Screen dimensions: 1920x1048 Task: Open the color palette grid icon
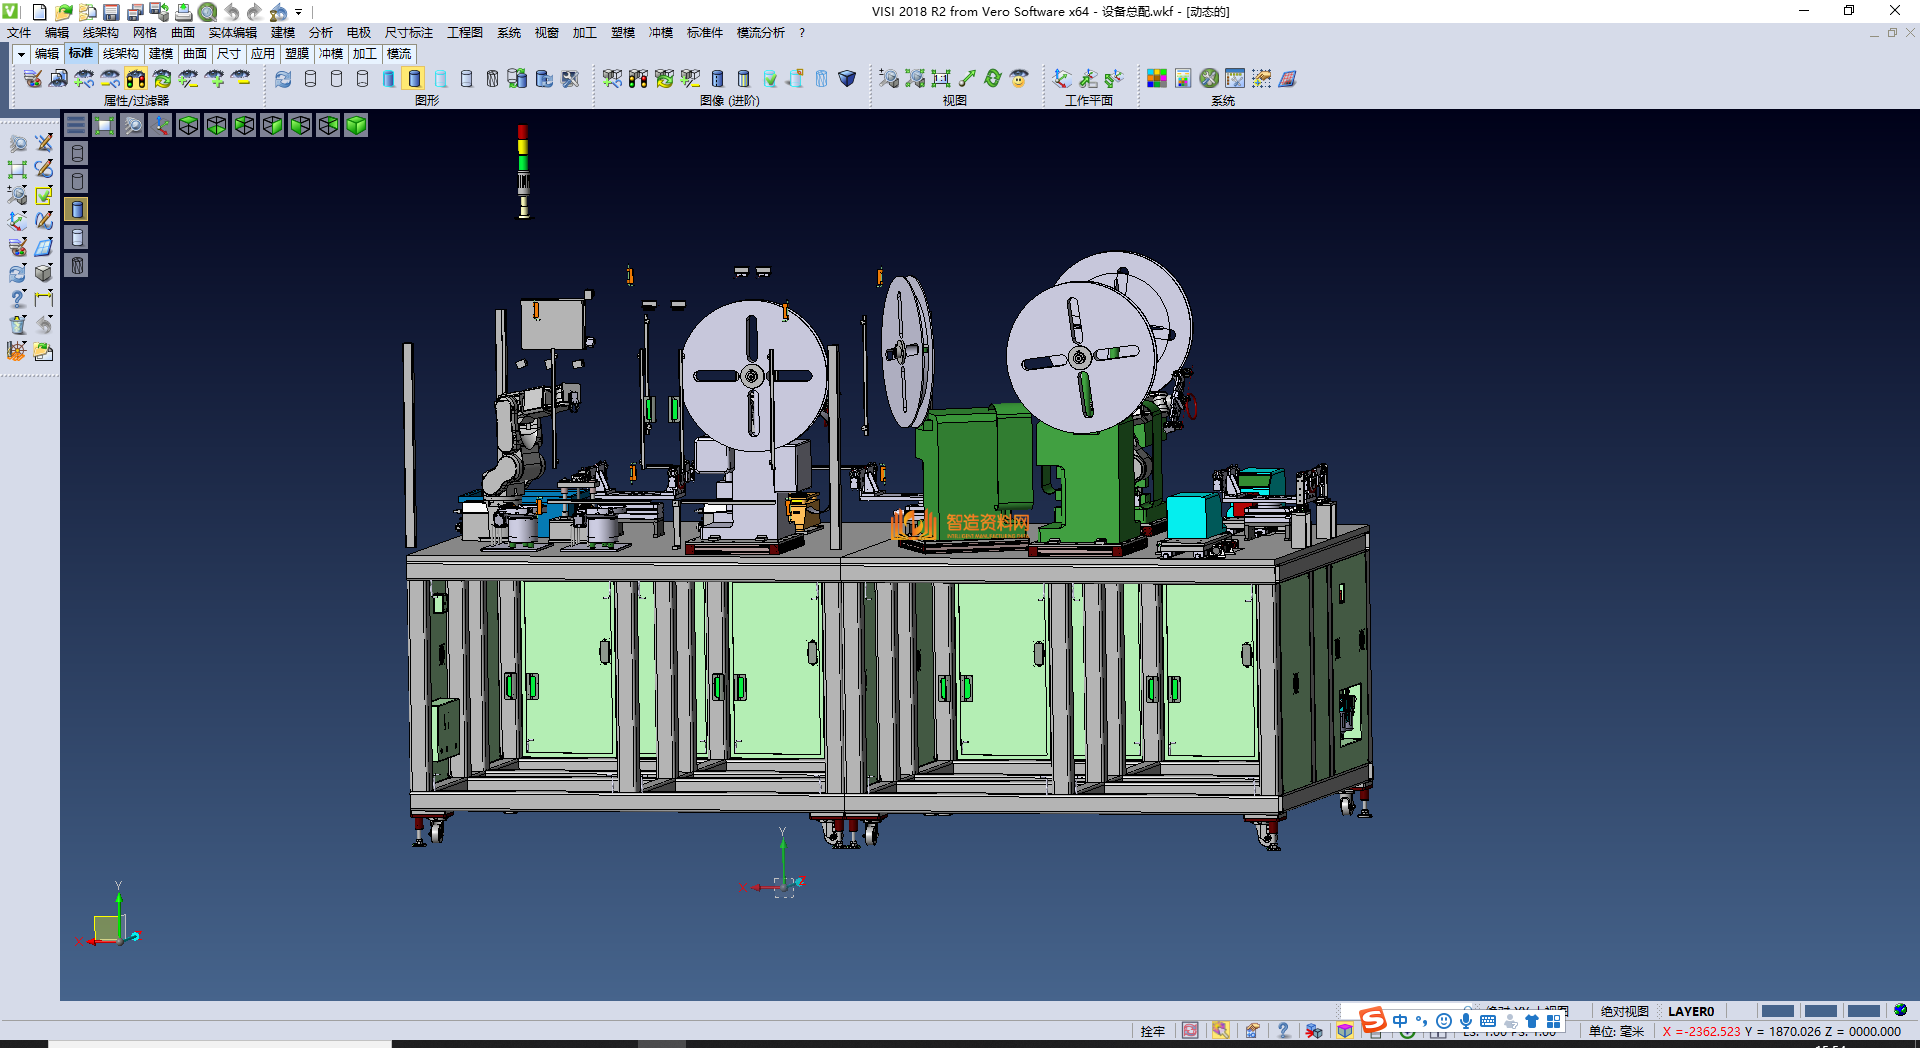tap(1157, 78)
